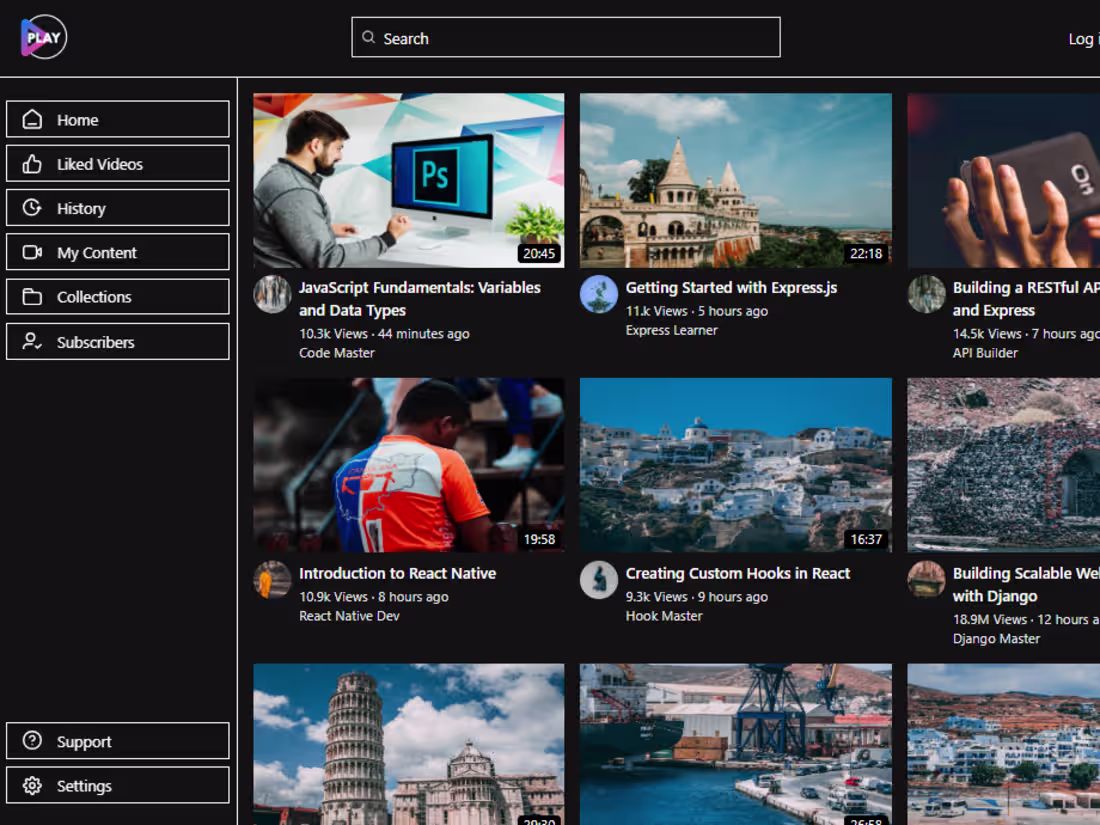This screenshot has height=825, width=1100.
Task: Click the thumbs-up Liked Videos icon
Action: click(x=32, y=163)
